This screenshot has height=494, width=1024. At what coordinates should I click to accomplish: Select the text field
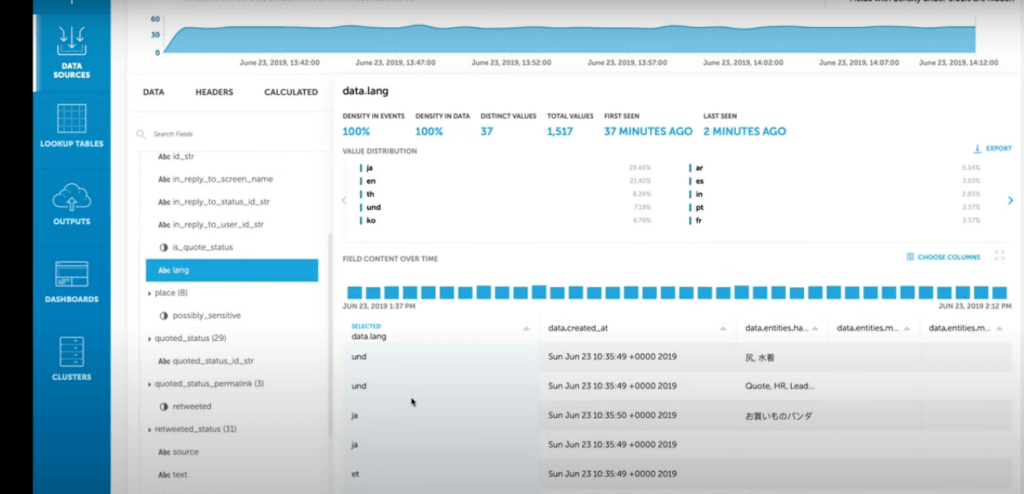(181, 475)
